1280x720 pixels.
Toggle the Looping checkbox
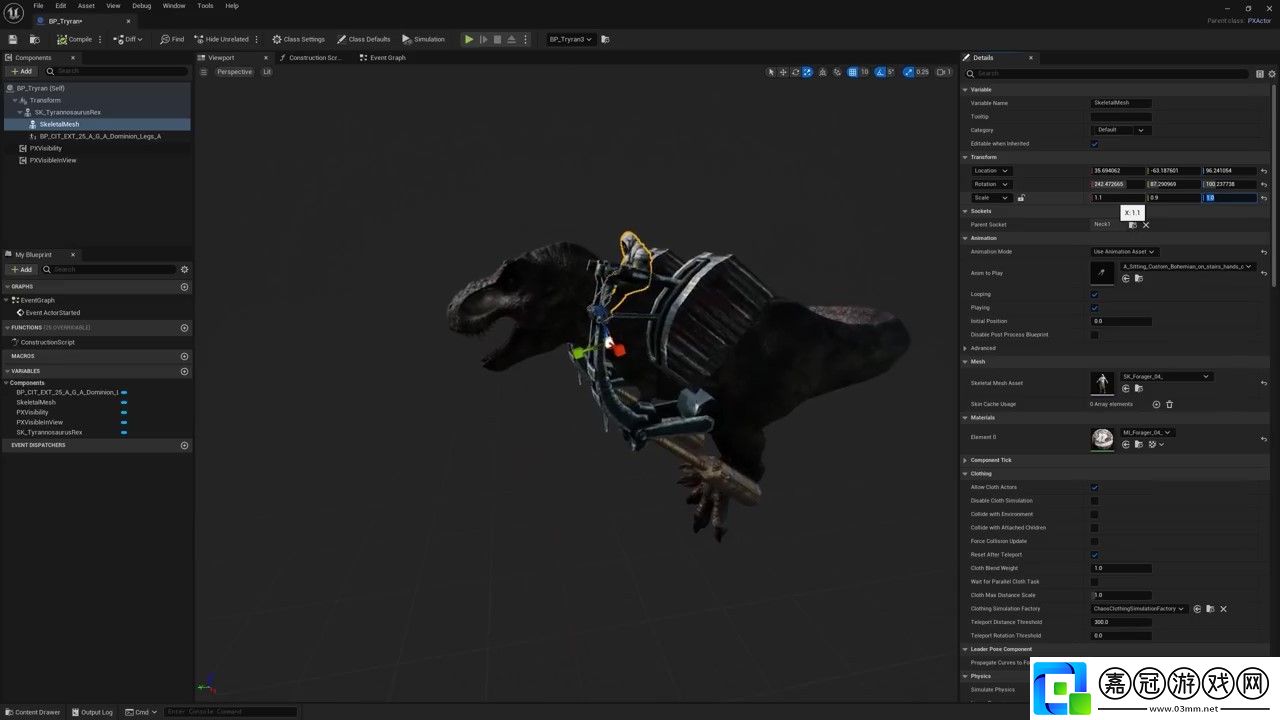tap(1094, 294)
